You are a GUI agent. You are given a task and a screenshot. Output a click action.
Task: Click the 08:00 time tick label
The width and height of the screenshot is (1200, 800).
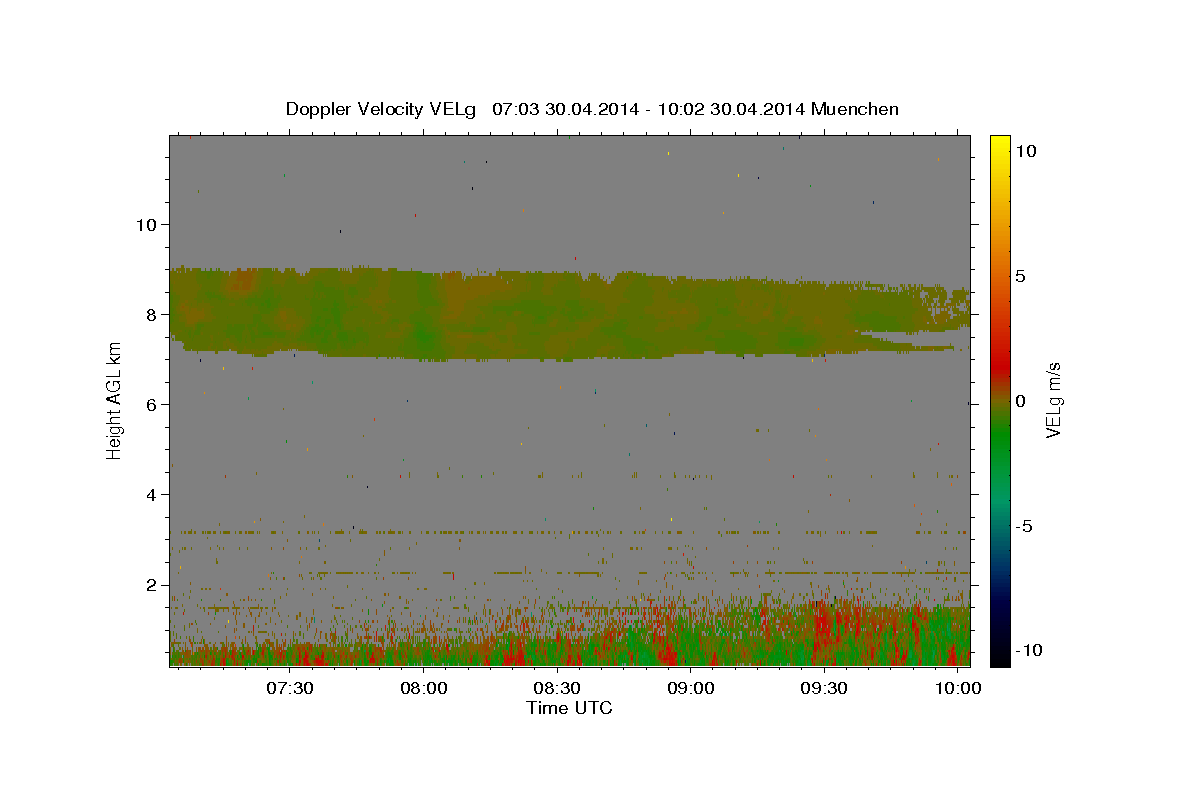(x=424, y=688)
